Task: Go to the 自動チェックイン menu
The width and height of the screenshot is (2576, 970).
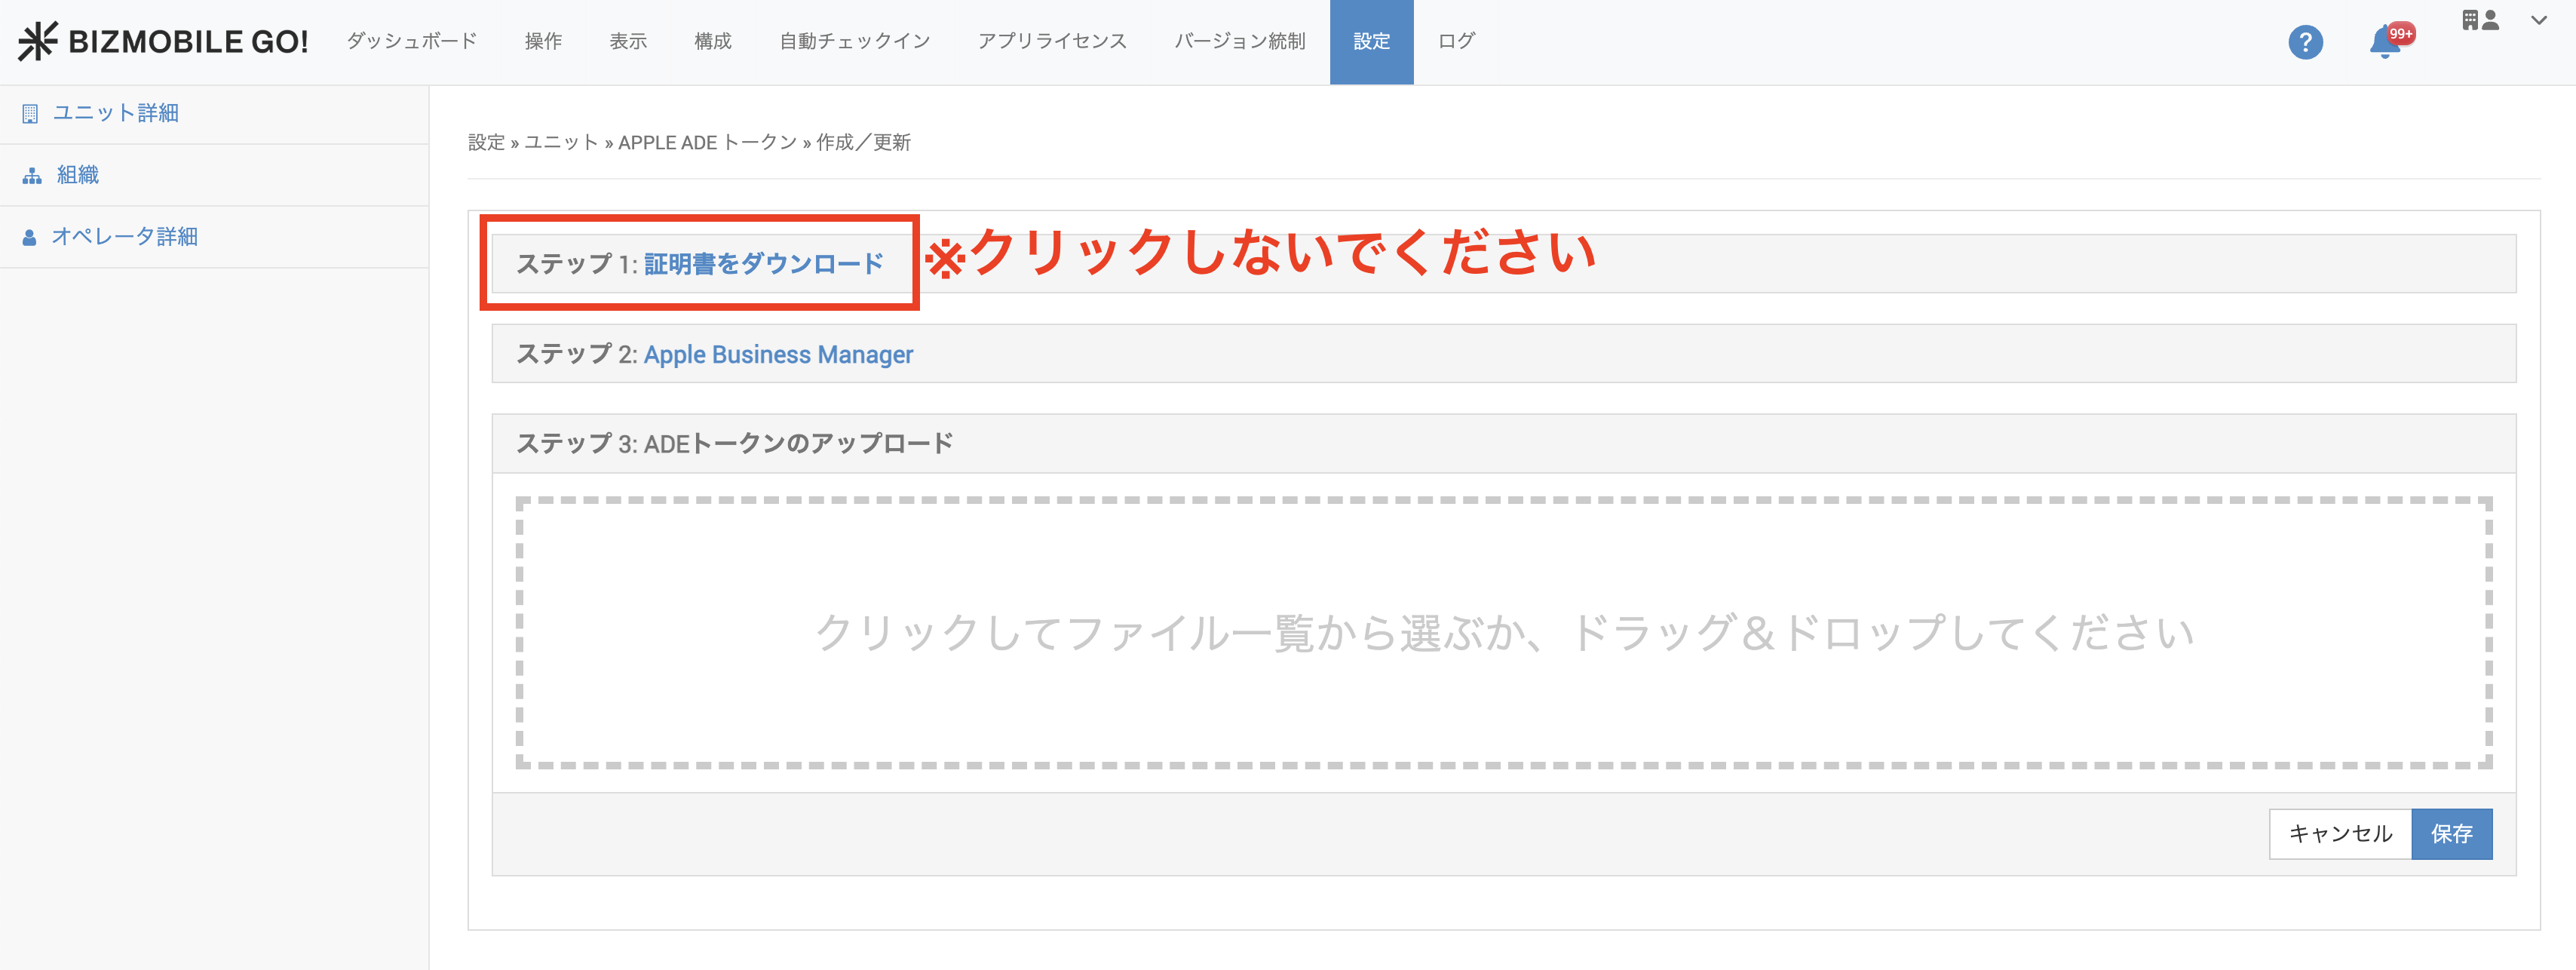Action: click(x=854, y=41)
